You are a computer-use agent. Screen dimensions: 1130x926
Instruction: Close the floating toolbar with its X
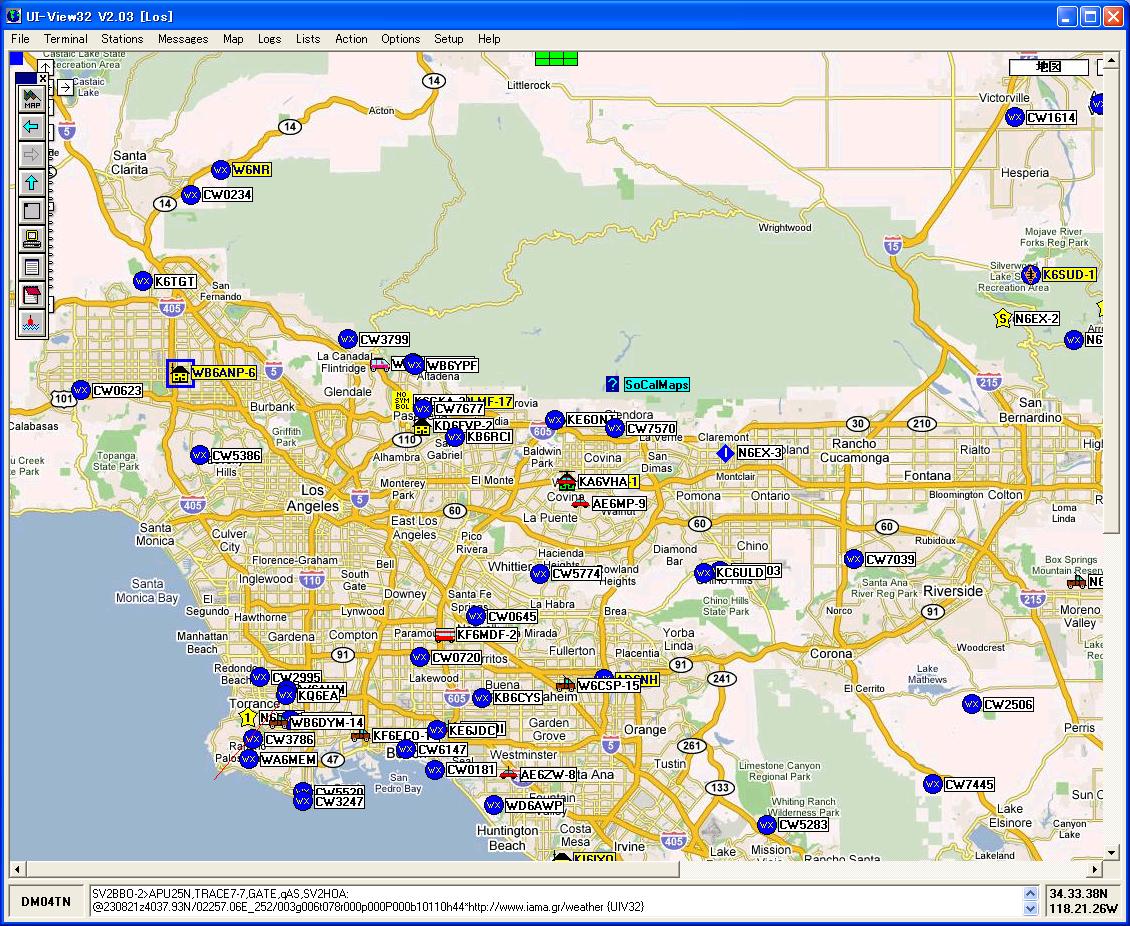click(x=43, y=79)
